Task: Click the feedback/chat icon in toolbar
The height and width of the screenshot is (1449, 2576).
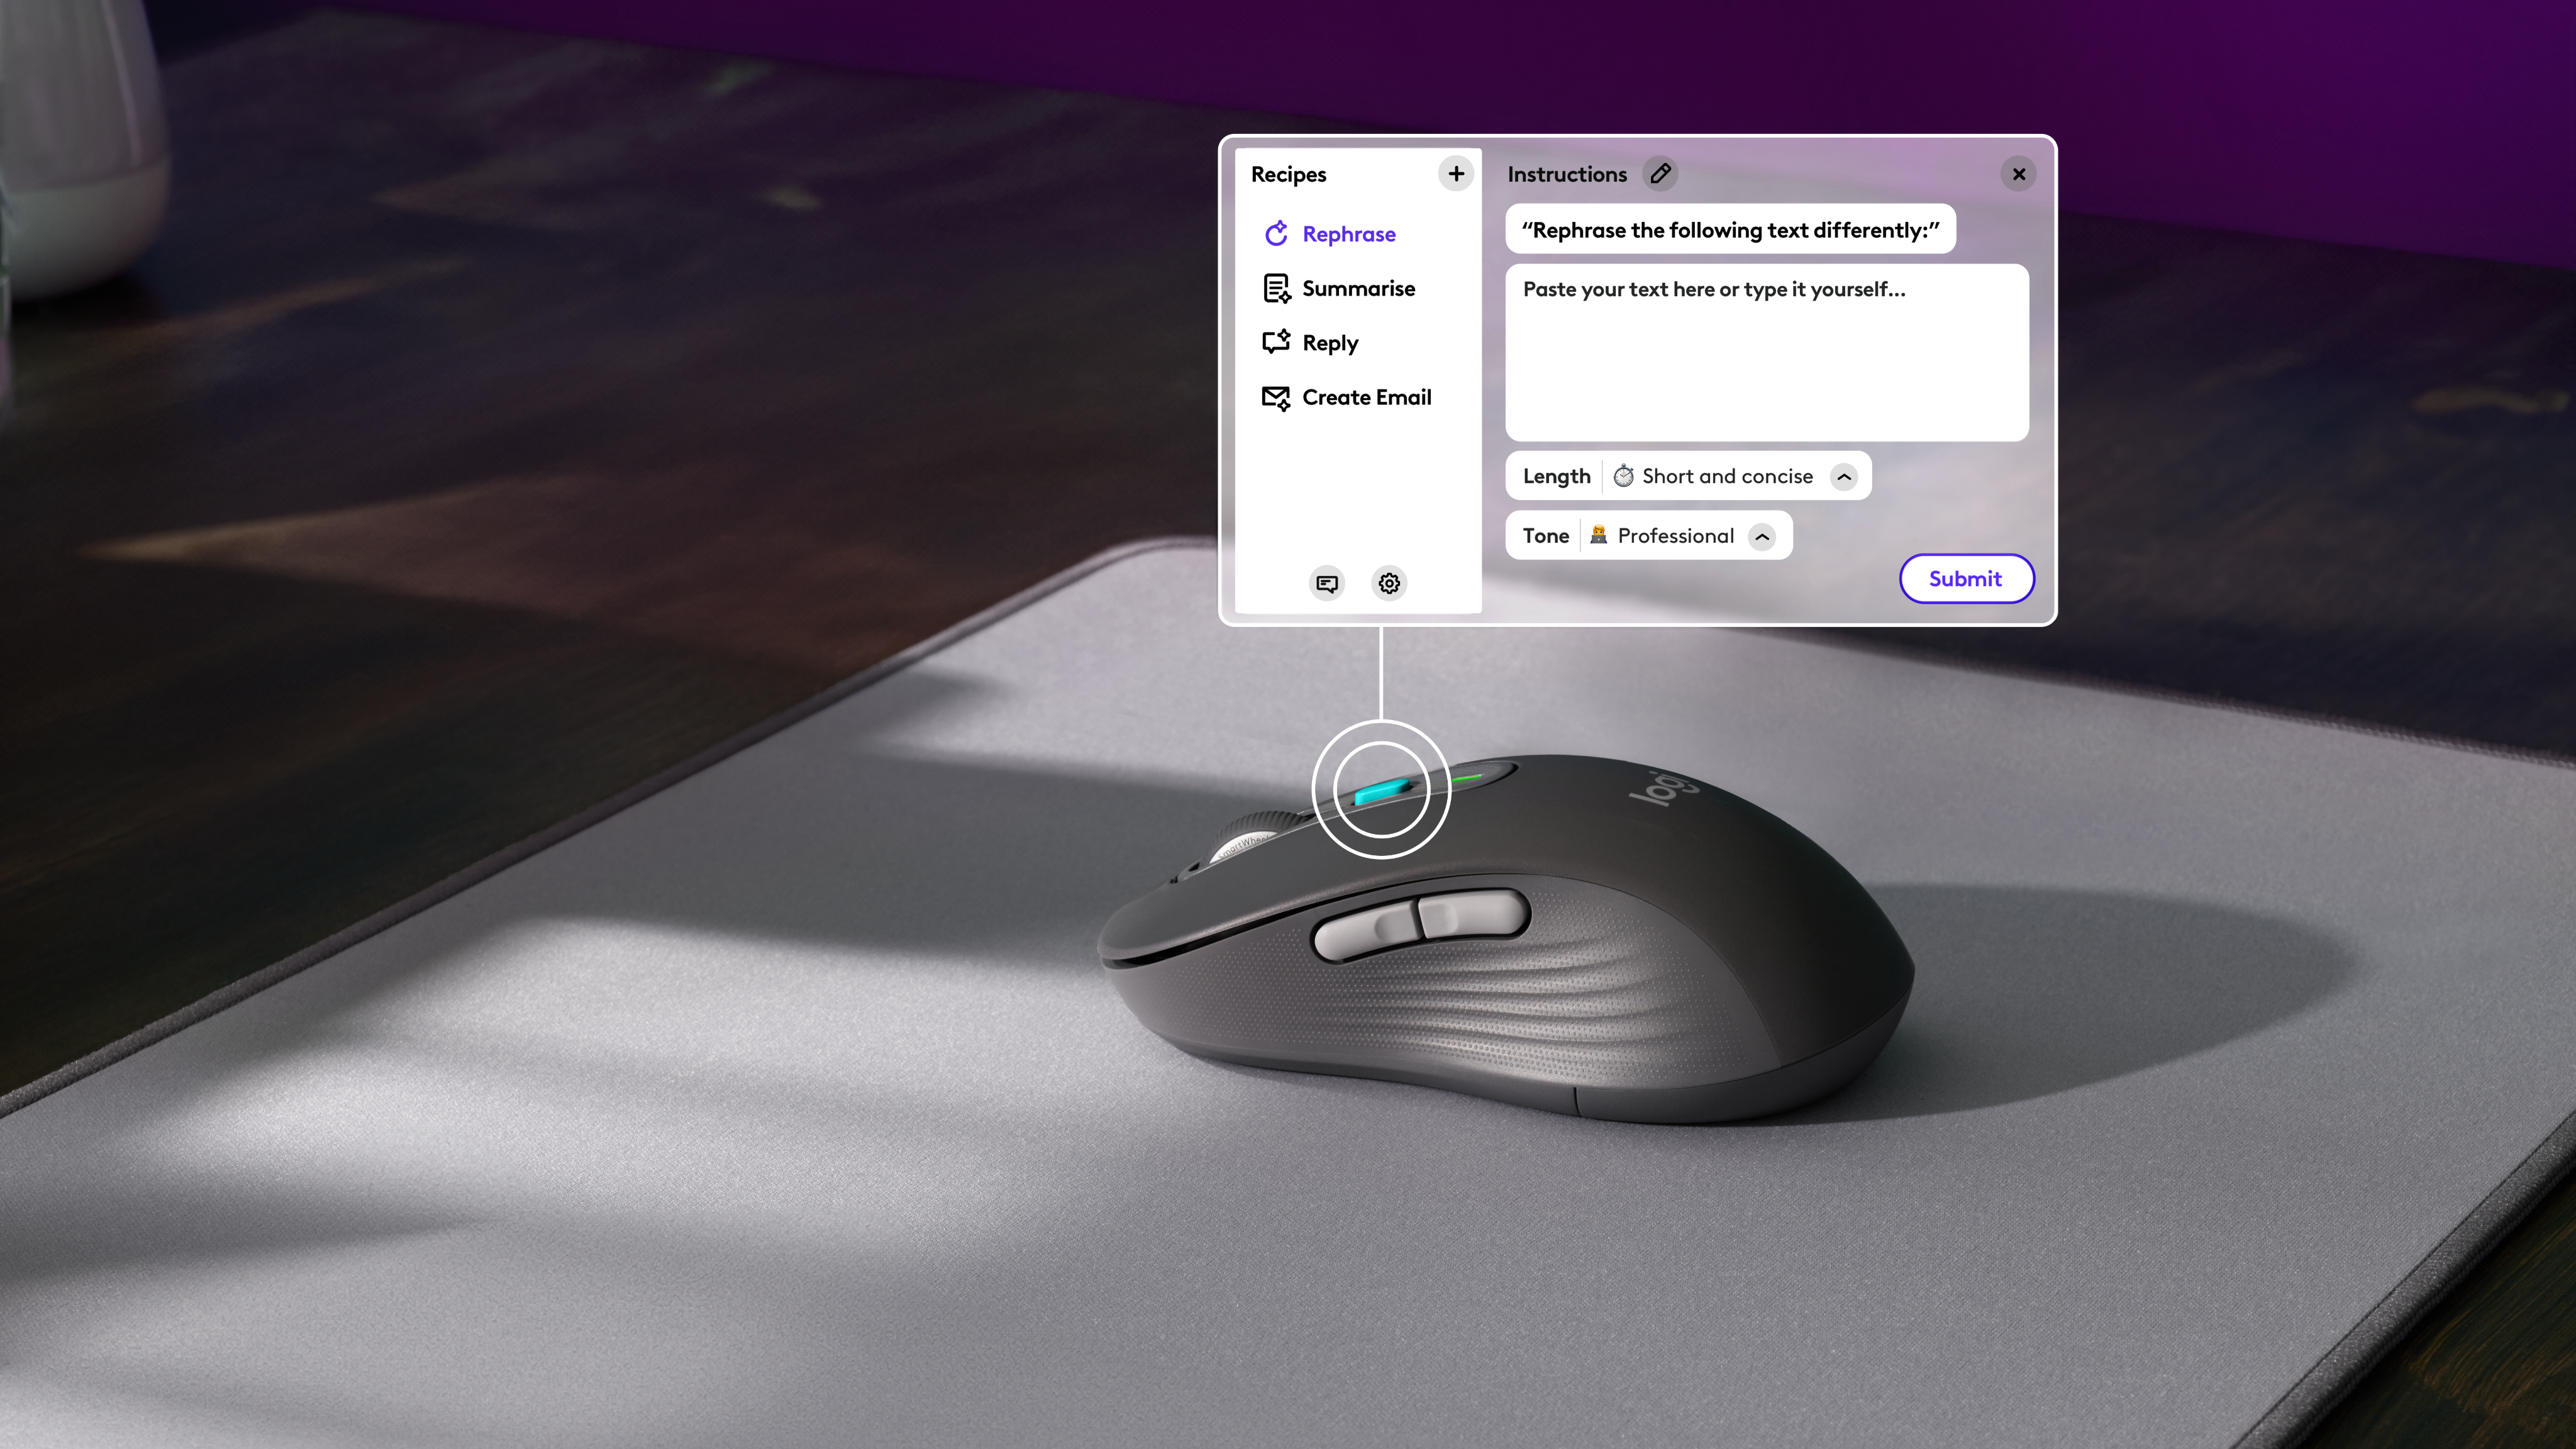Action: click(1327, 582)
